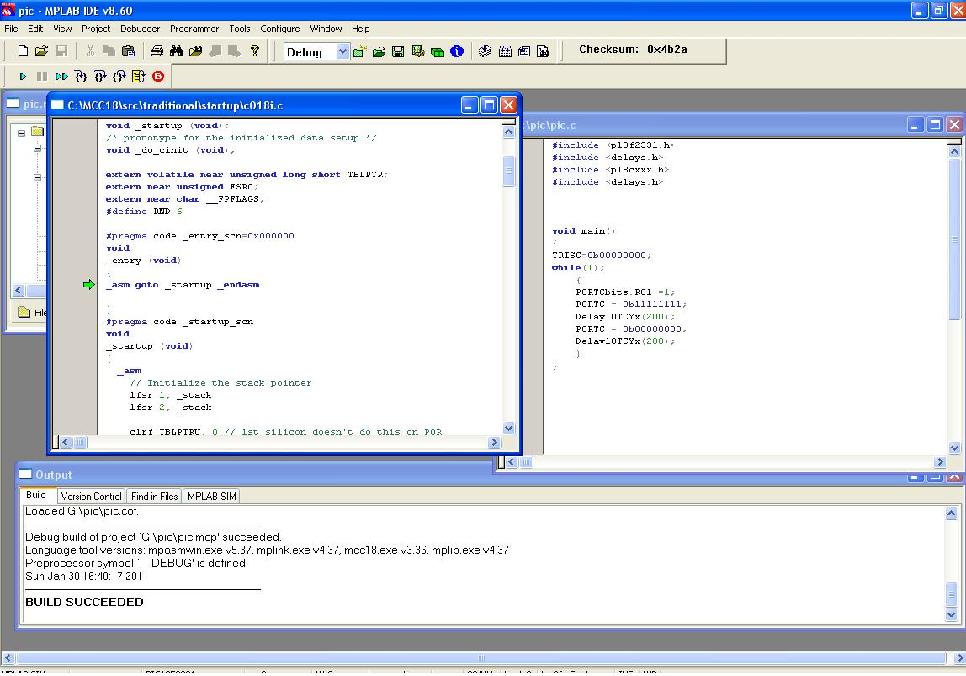
Task: Click the 'Loaded G:\pic\pic.cof' output line
Action: pos(82,511)
